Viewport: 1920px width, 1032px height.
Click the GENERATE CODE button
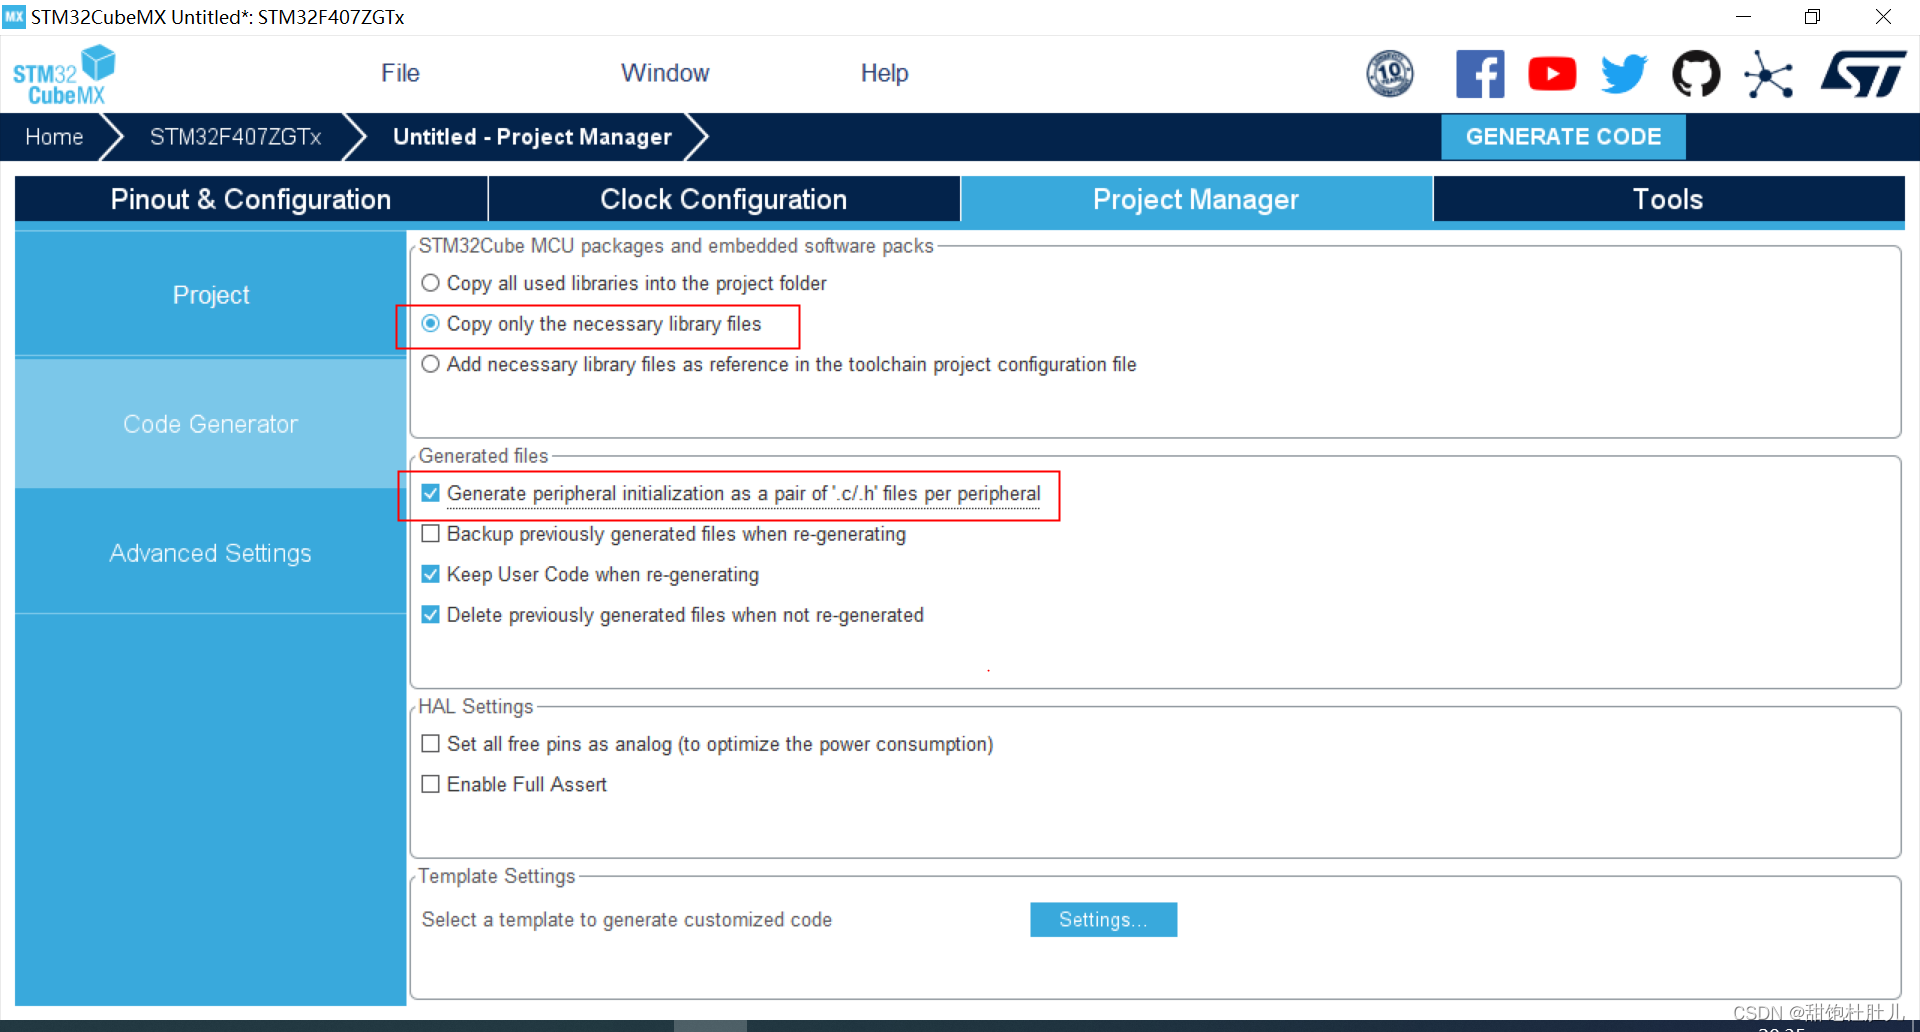click(1563, 137)
